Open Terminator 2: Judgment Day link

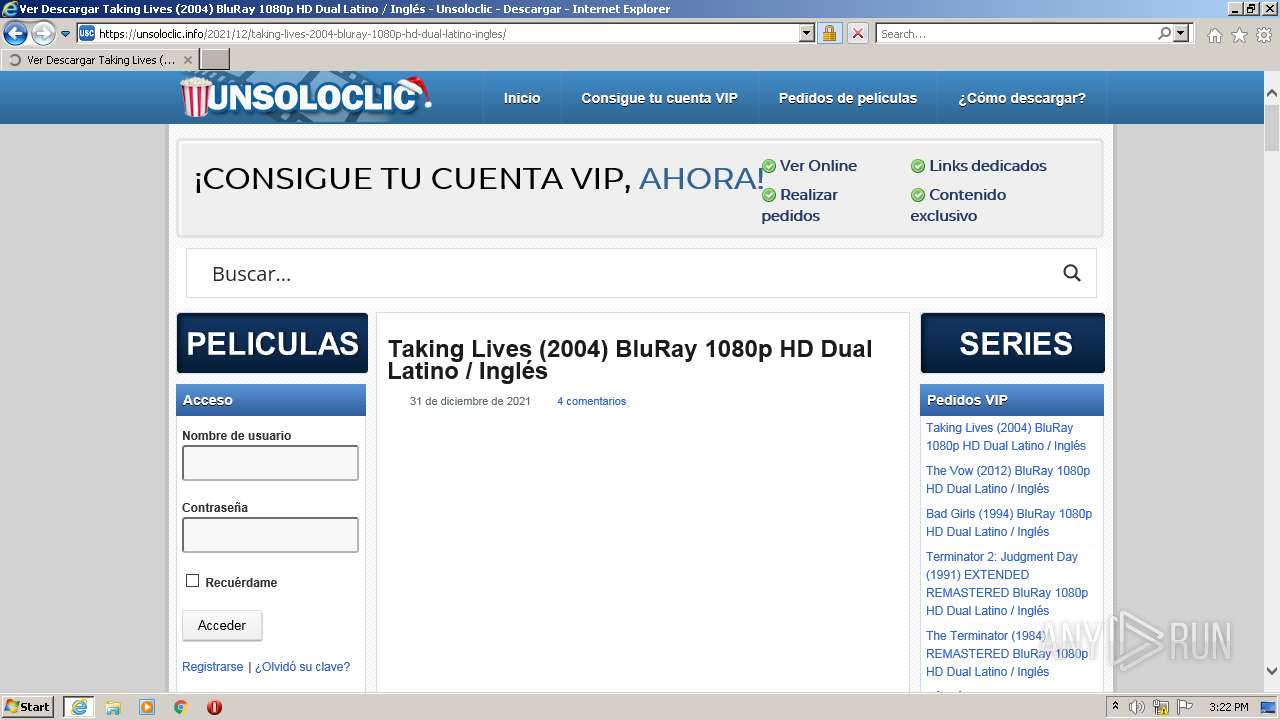1007,584
